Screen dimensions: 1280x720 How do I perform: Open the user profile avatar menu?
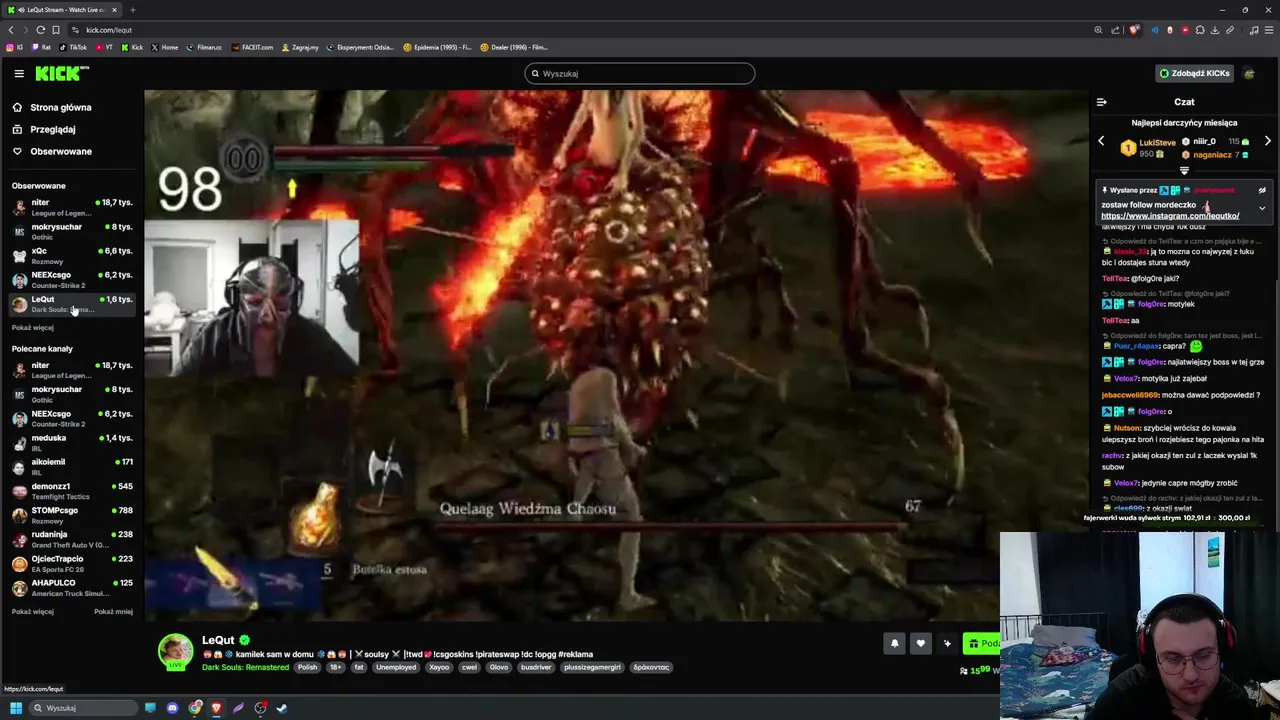(1249, 73)
